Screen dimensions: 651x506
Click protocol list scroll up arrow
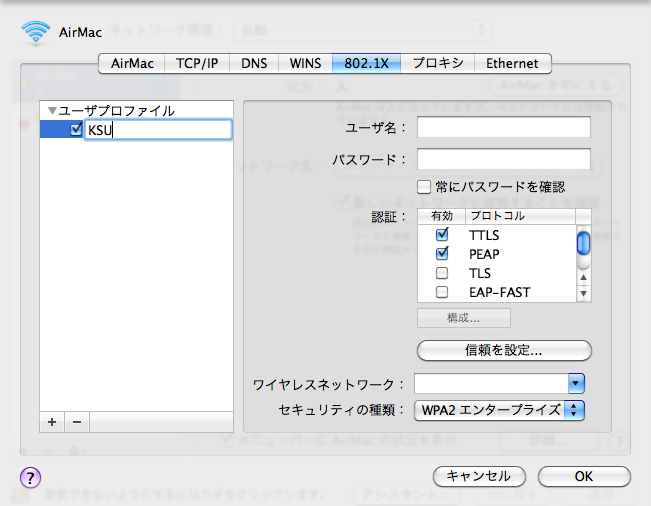pos(583,277)
